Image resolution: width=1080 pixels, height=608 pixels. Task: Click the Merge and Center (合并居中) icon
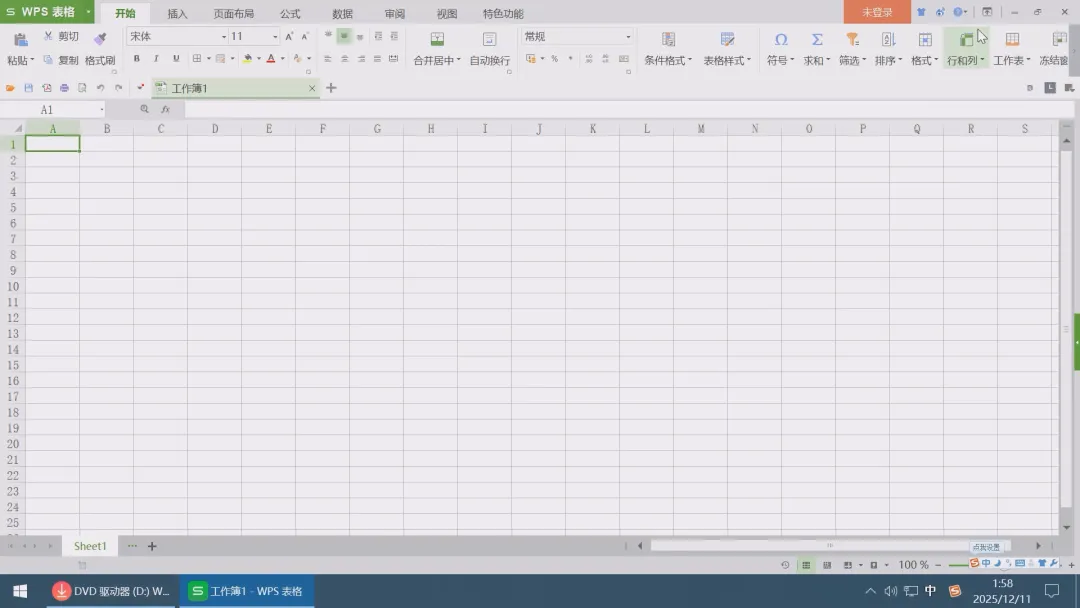coord(437,39)
